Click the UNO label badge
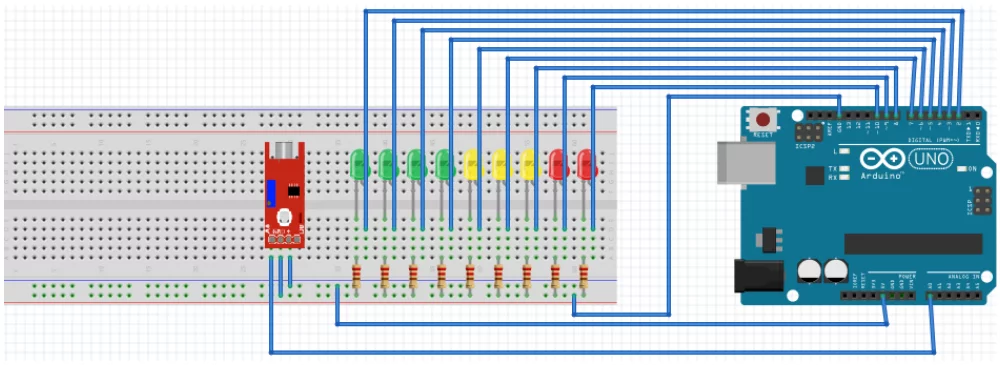 [x=930, y=158]
